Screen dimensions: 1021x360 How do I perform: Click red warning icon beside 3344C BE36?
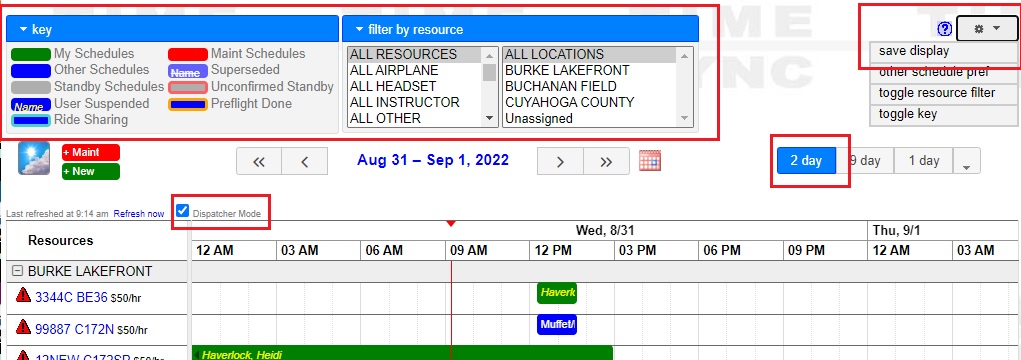[23, 295]
